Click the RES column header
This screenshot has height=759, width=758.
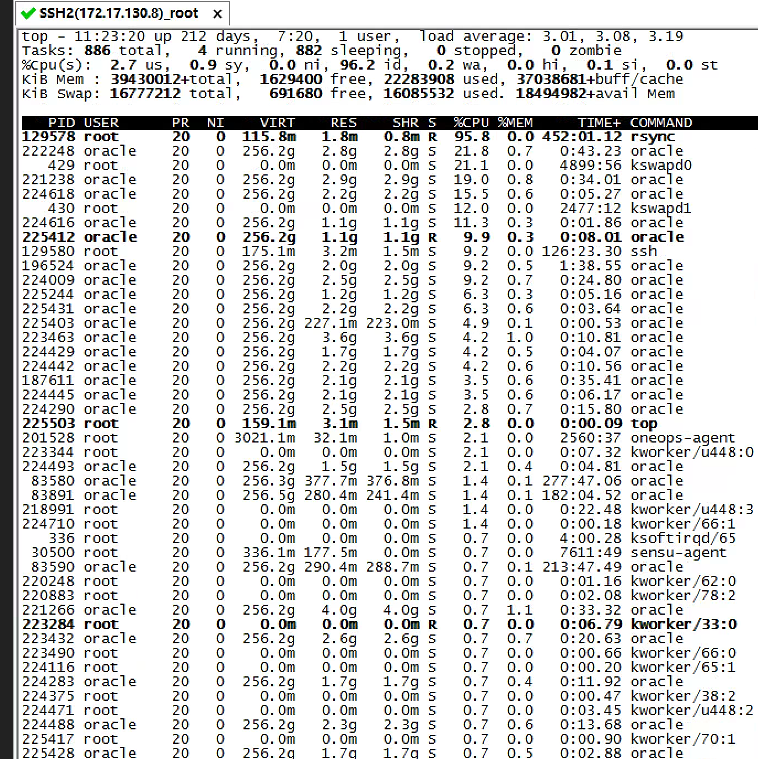point(344,123)
